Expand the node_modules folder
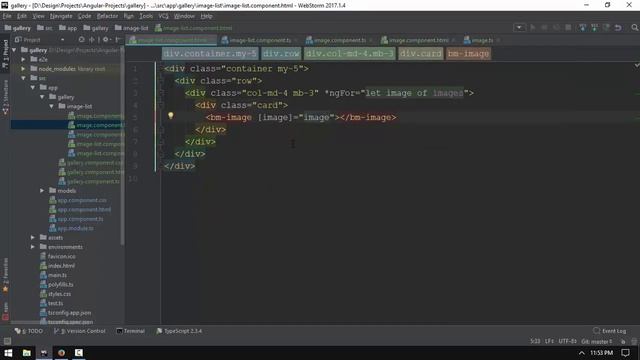640x360 pixels. click(24, 69)
